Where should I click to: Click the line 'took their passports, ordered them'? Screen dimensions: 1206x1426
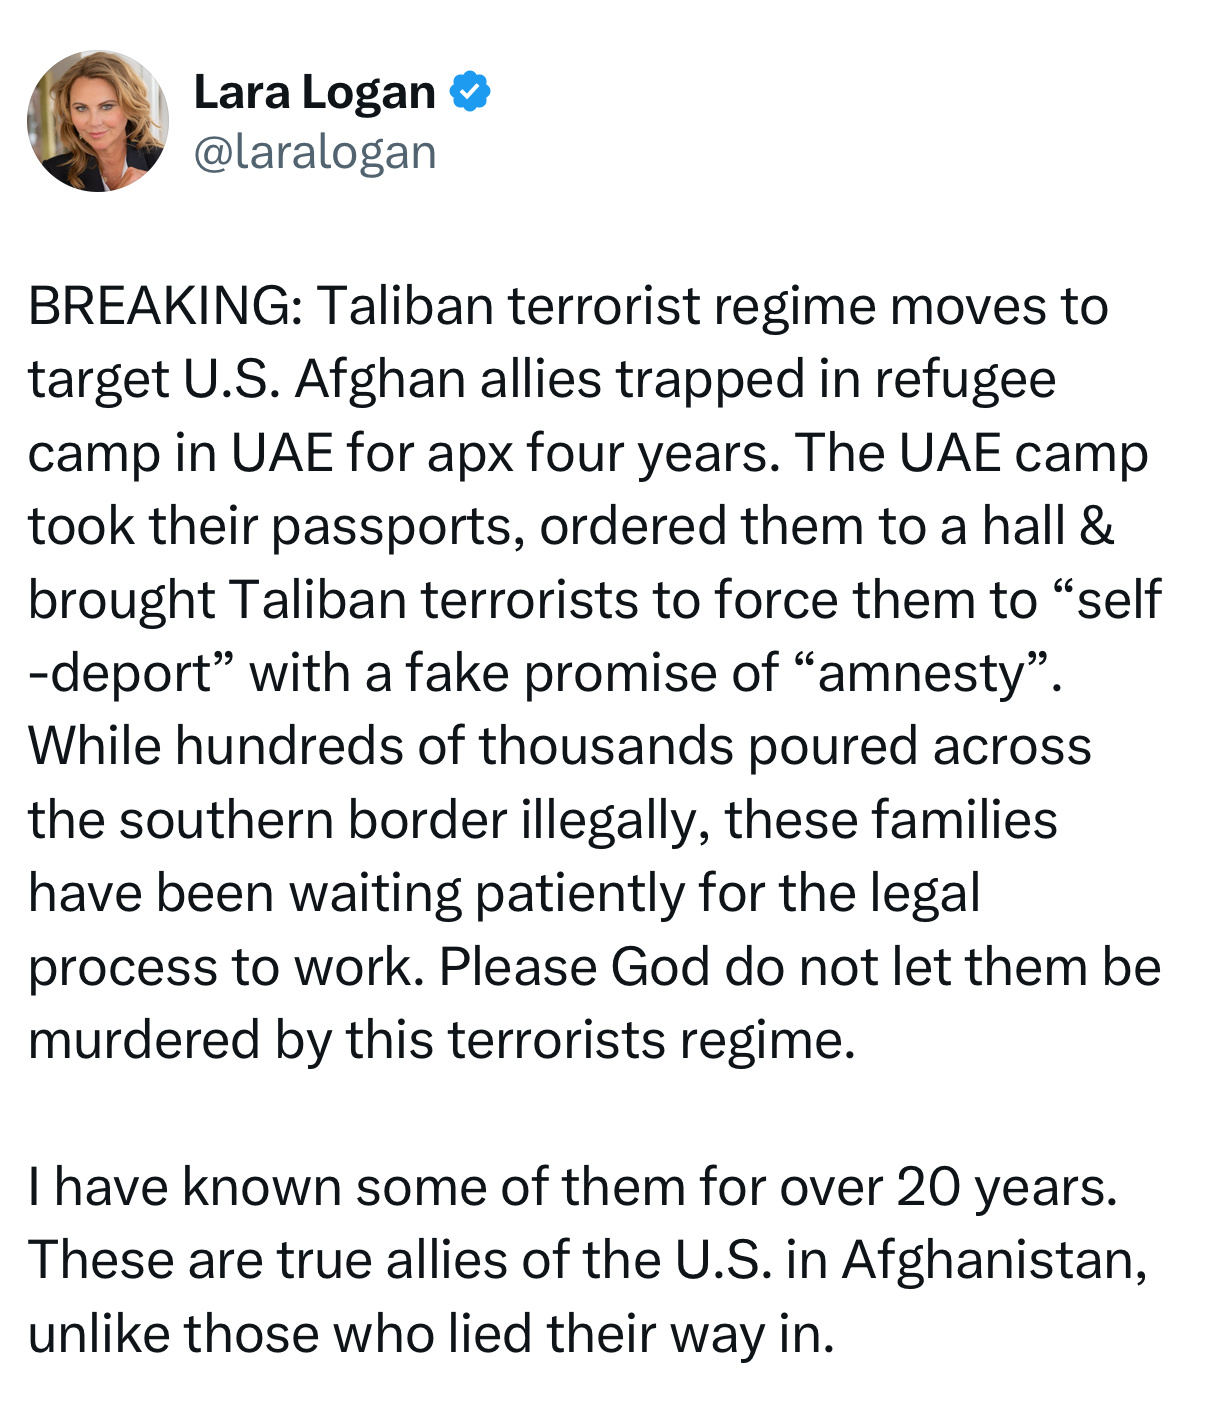[571, 526]
